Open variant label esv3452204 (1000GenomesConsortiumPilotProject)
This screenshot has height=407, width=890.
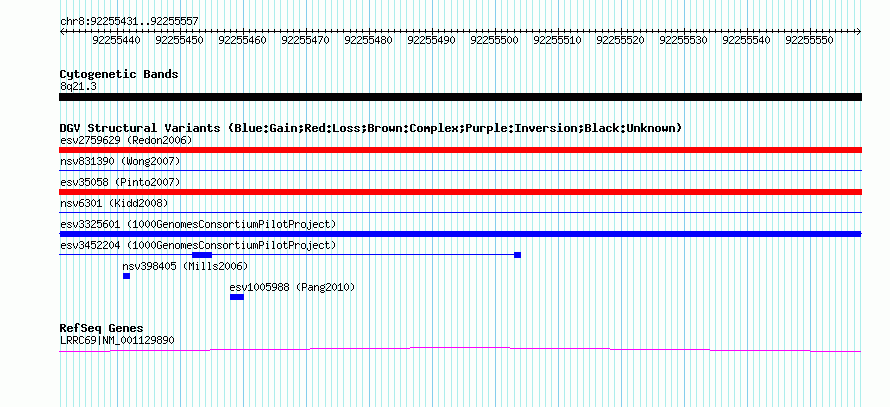click(x=198, y=245)
